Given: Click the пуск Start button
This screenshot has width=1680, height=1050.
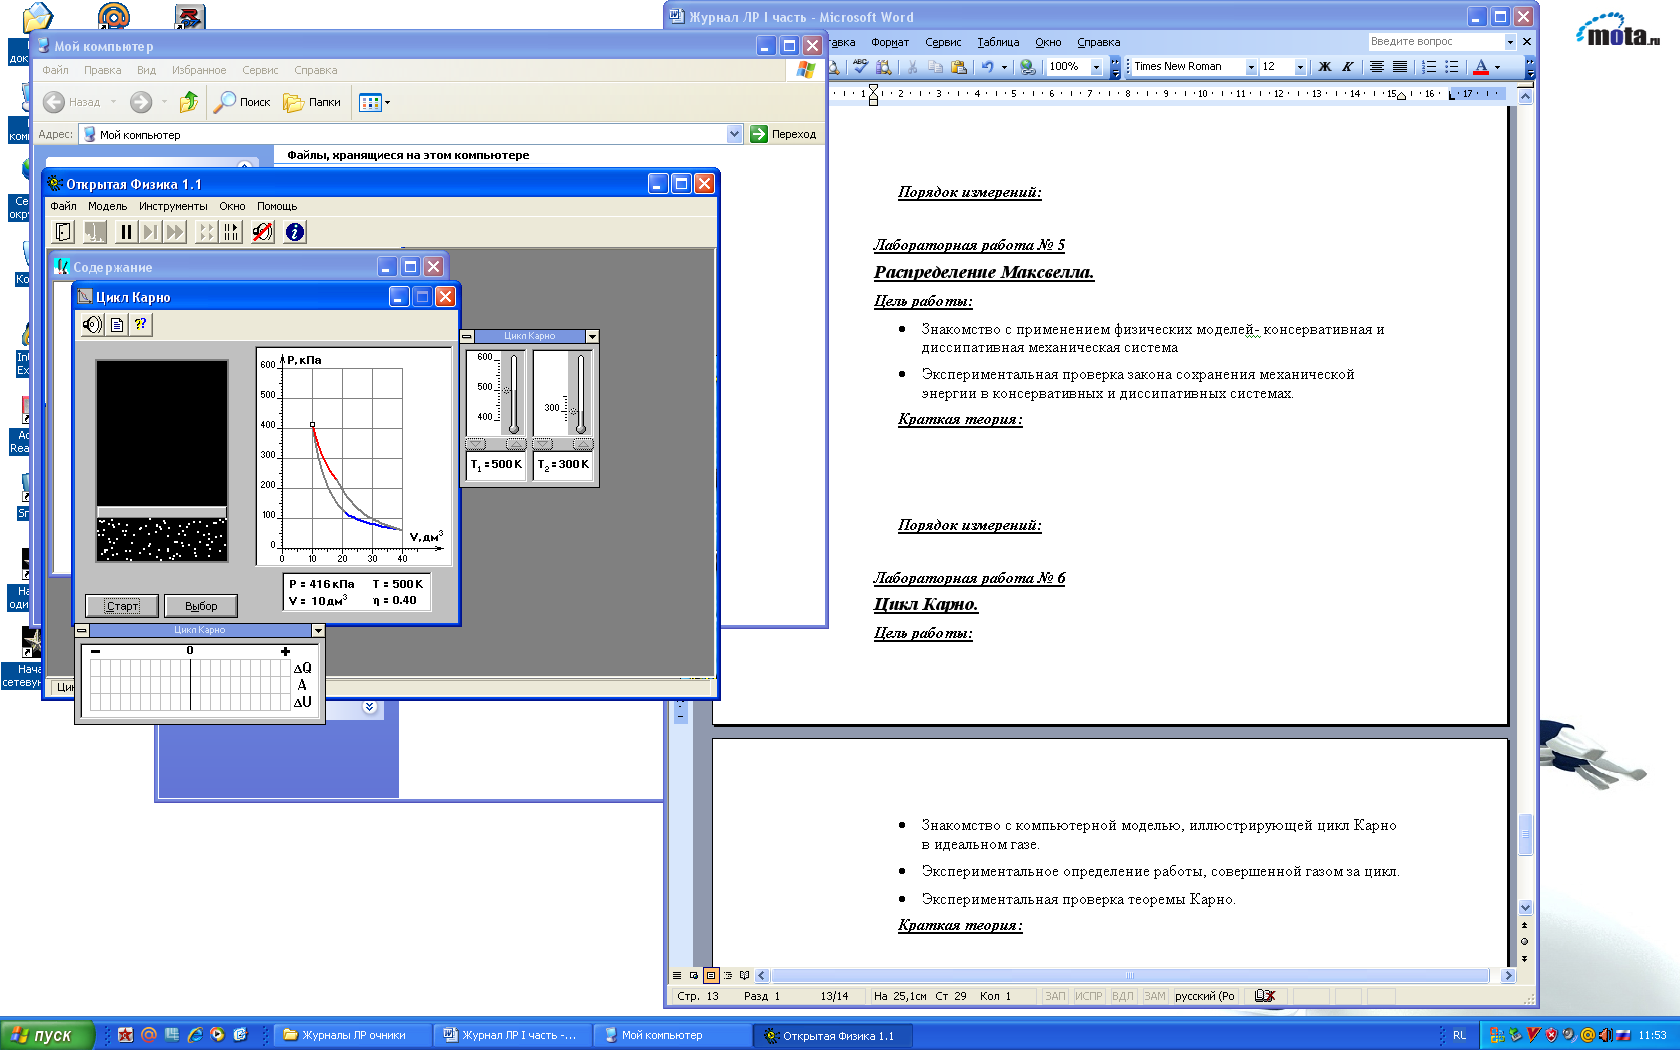Looking at the screenshot, I should pyautogui.click(x=47, y=1035).
